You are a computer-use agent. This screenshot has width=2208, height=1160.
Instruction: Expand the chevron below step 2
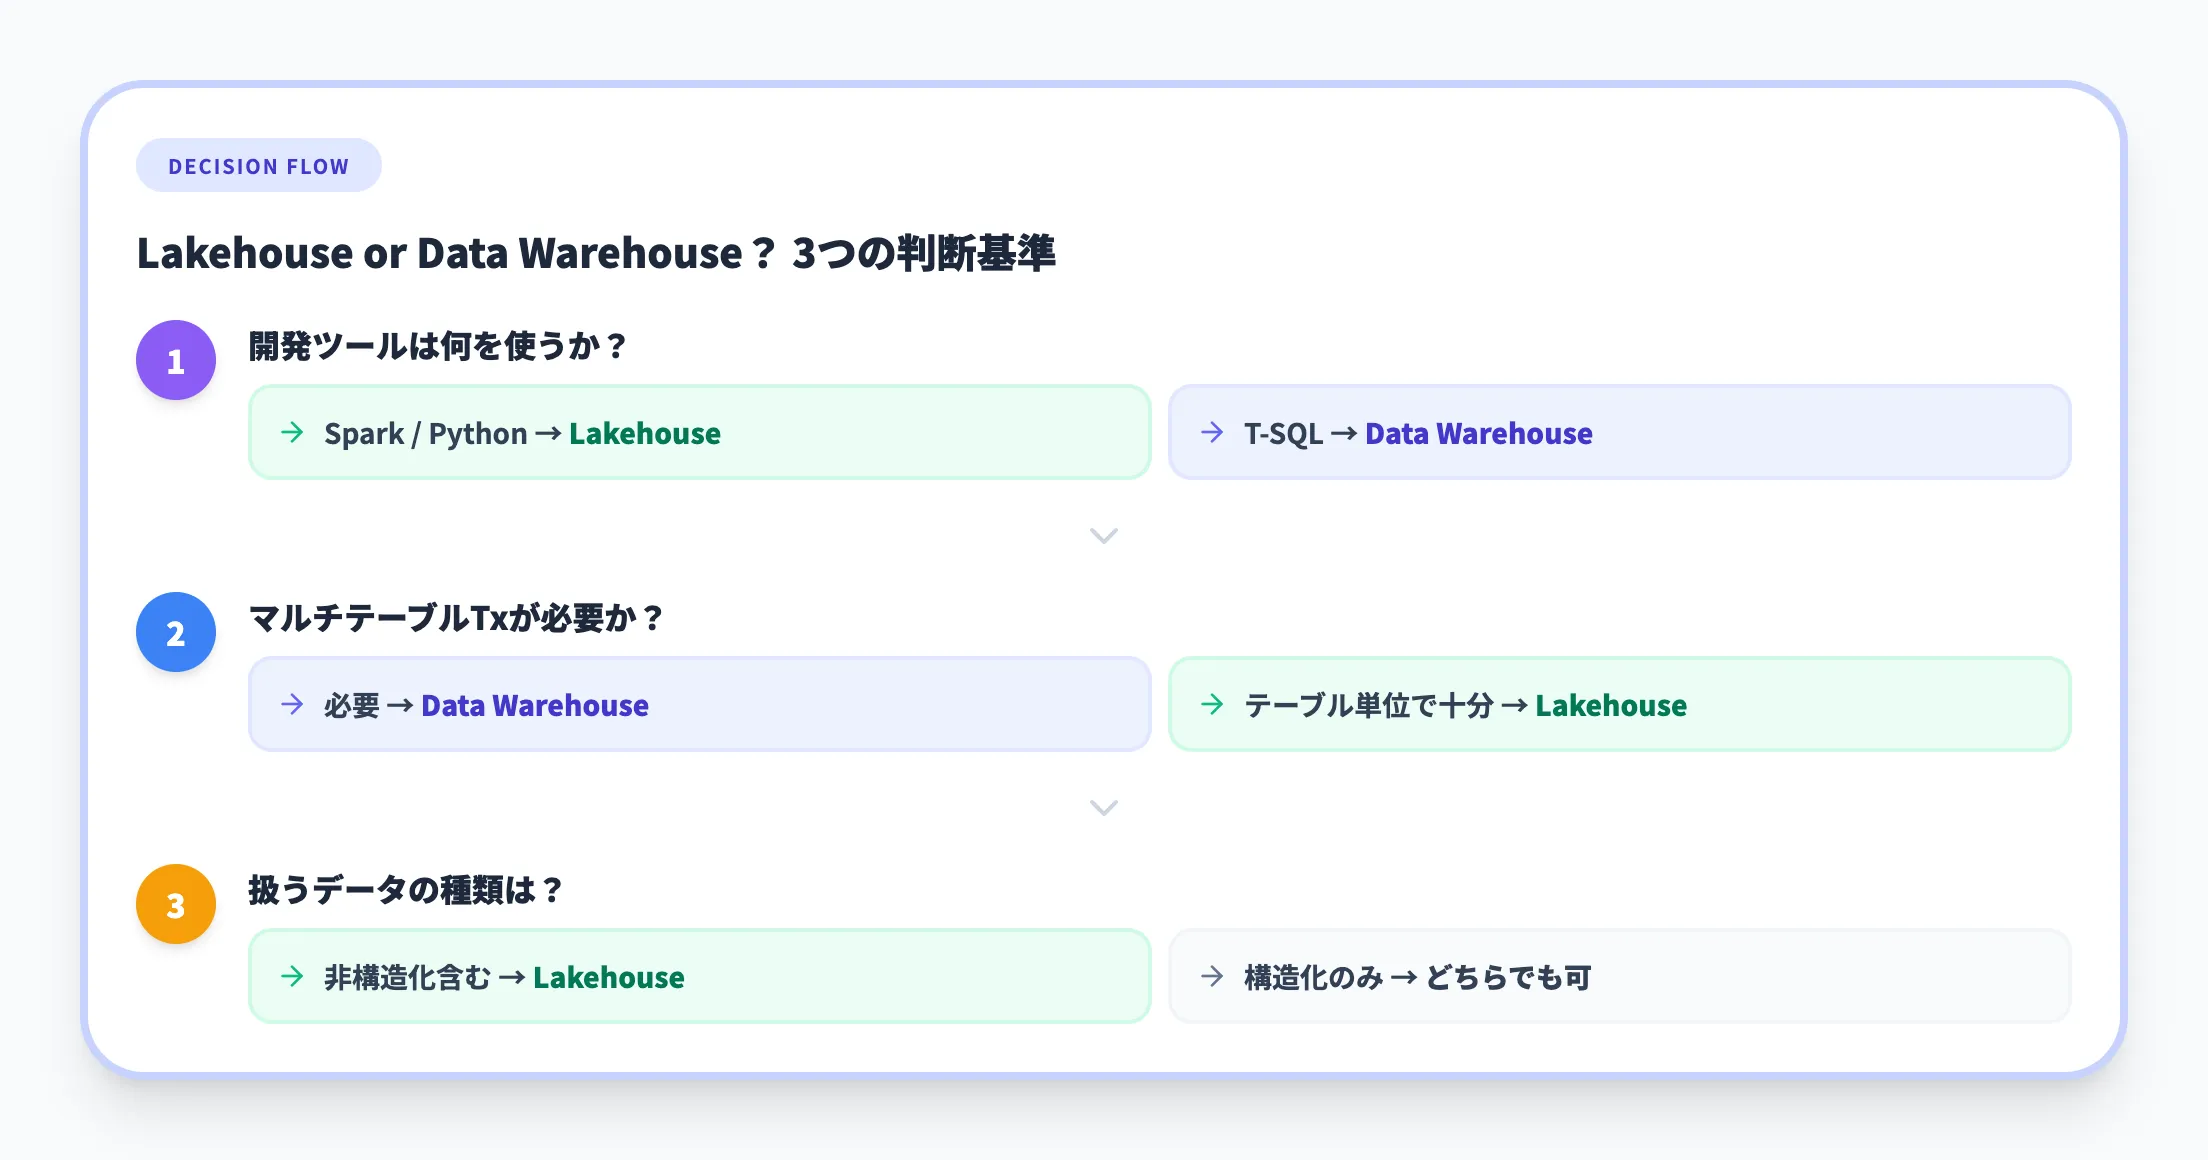1104,808
